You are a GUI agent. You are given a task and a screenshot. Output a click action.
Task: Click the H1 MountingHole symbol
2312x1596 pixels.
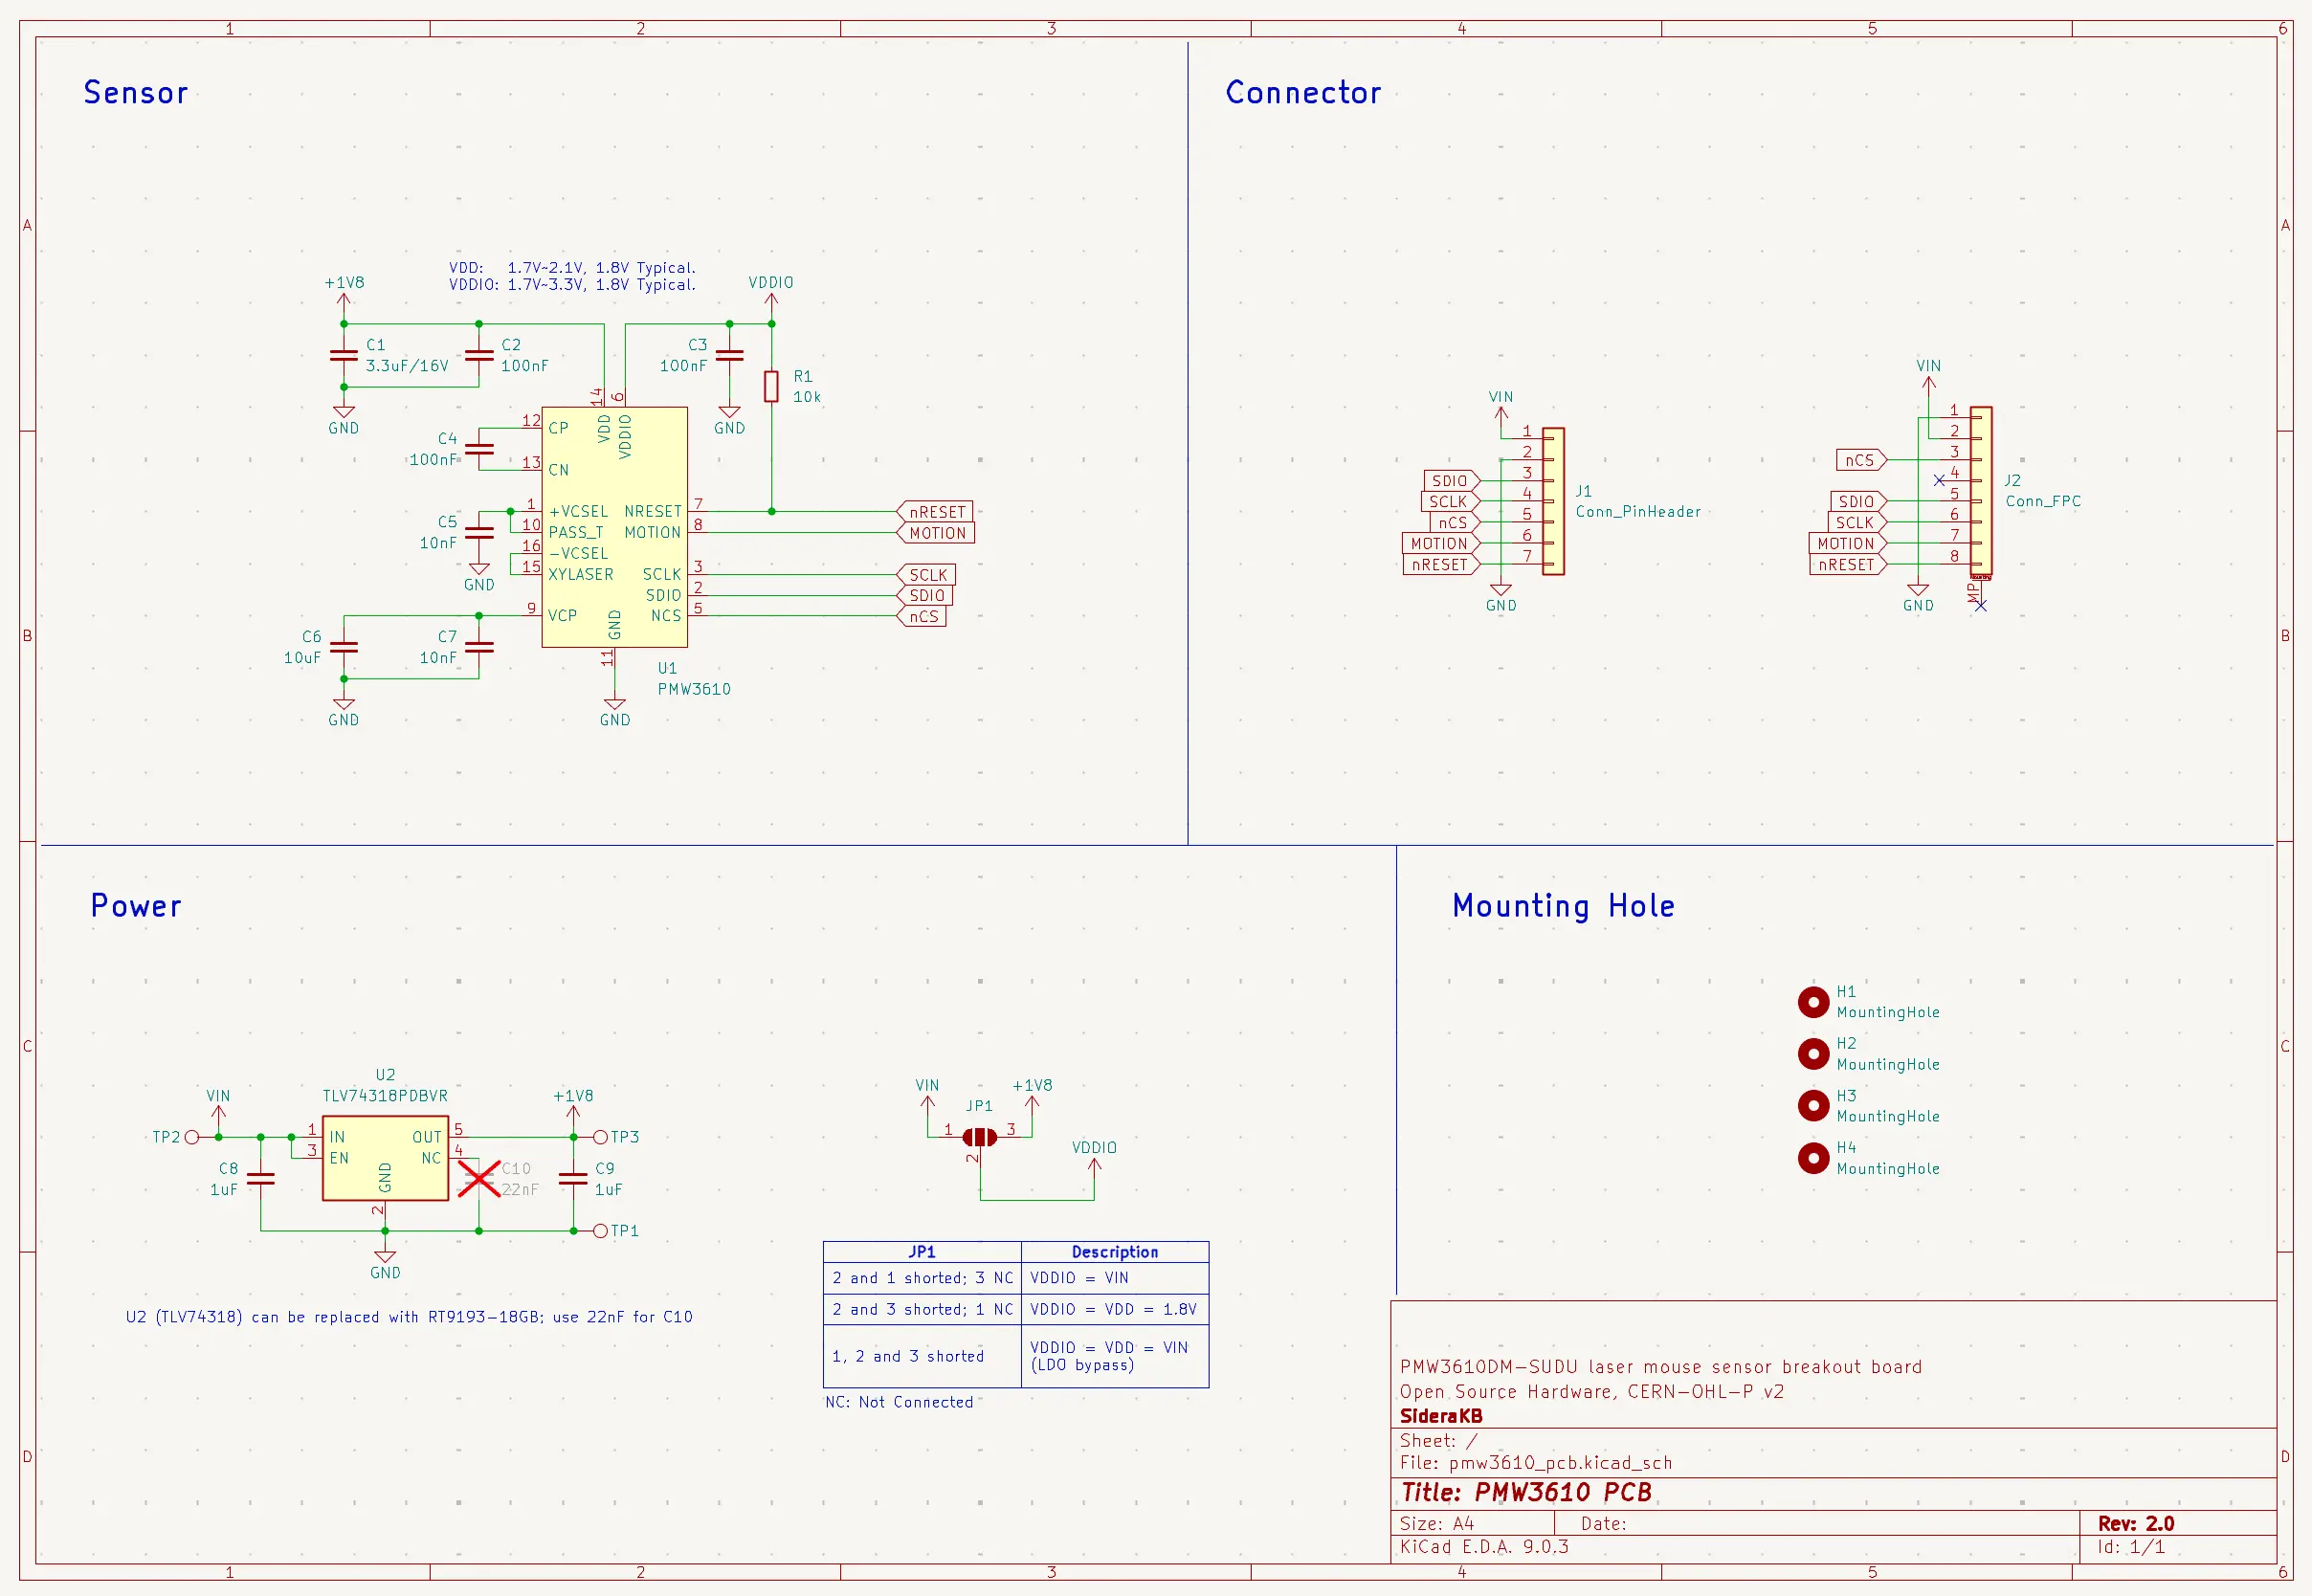1812,1002
